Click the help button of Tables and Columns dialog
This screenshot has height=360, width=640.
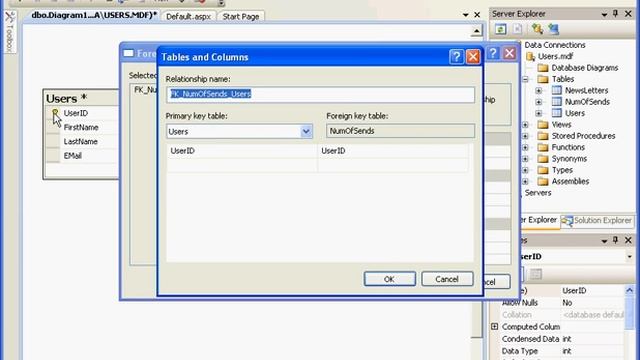(456, 57)
